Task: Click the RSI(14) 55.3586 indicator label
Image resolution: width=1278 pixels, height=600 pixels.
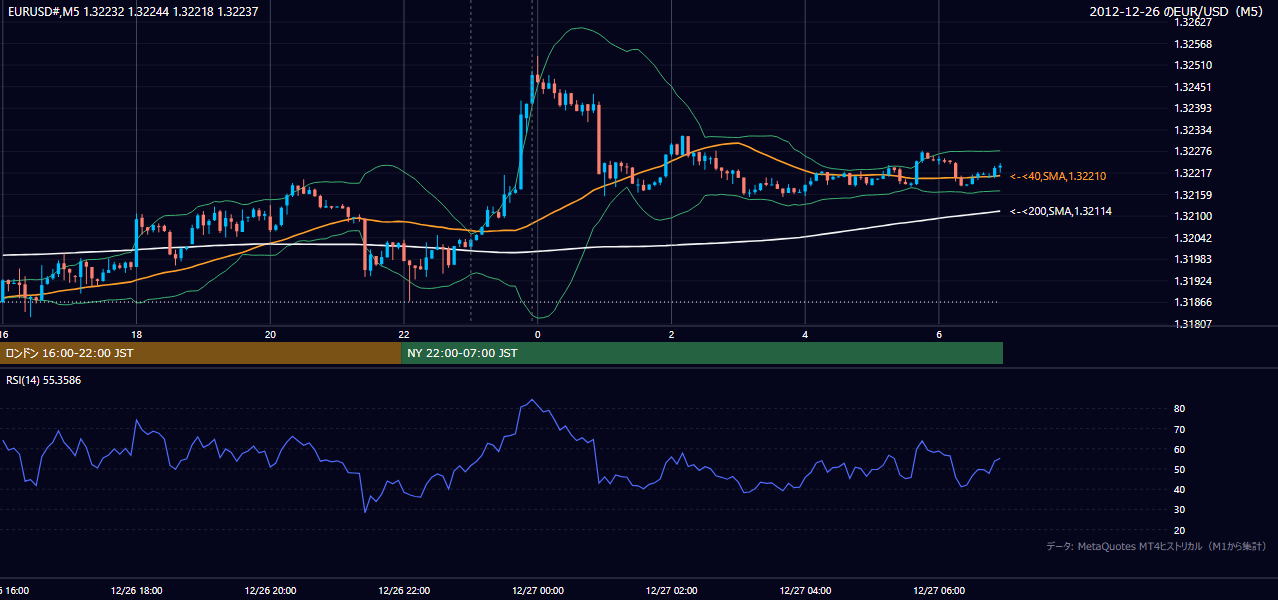Action: click(43, 380)
